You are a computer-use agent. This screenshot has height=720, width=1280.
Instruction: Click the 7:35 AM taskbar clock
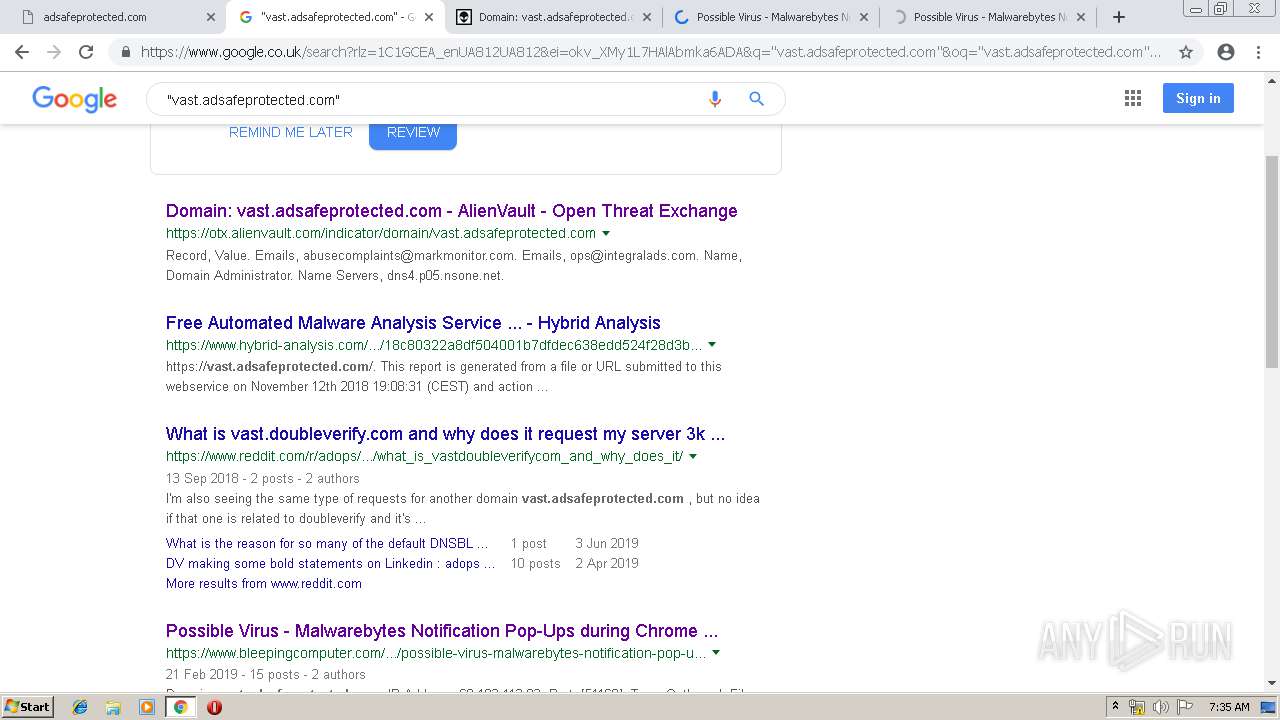1229,707
